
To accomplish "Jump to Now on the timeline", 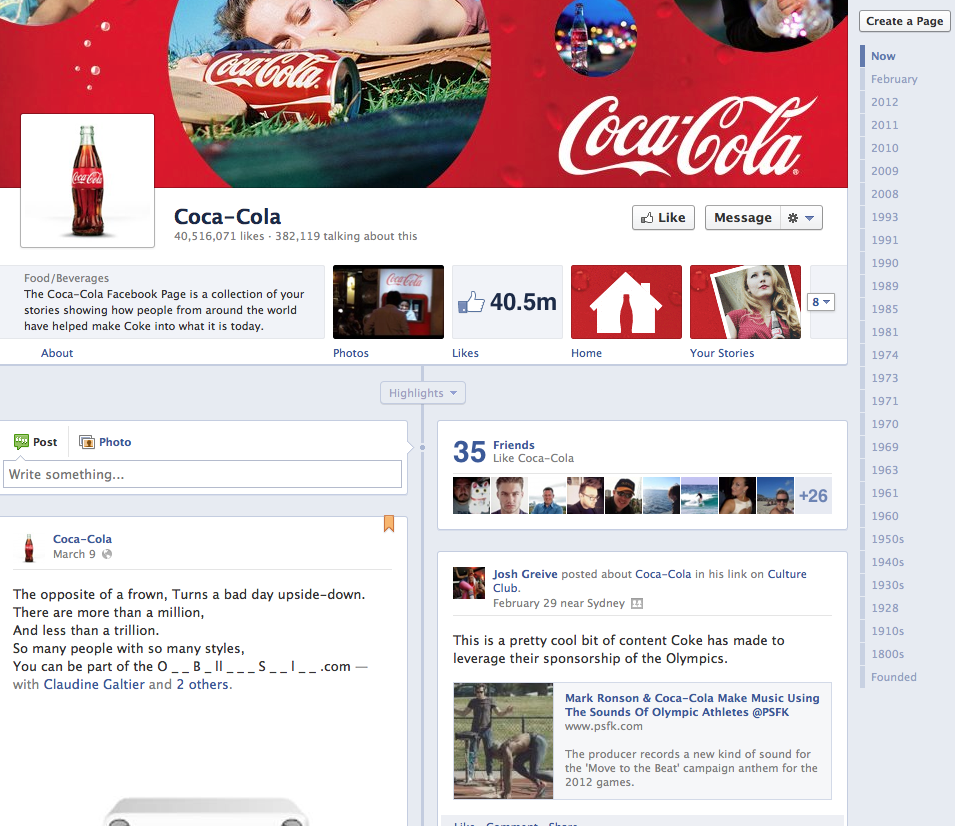I will pos(883,55).
